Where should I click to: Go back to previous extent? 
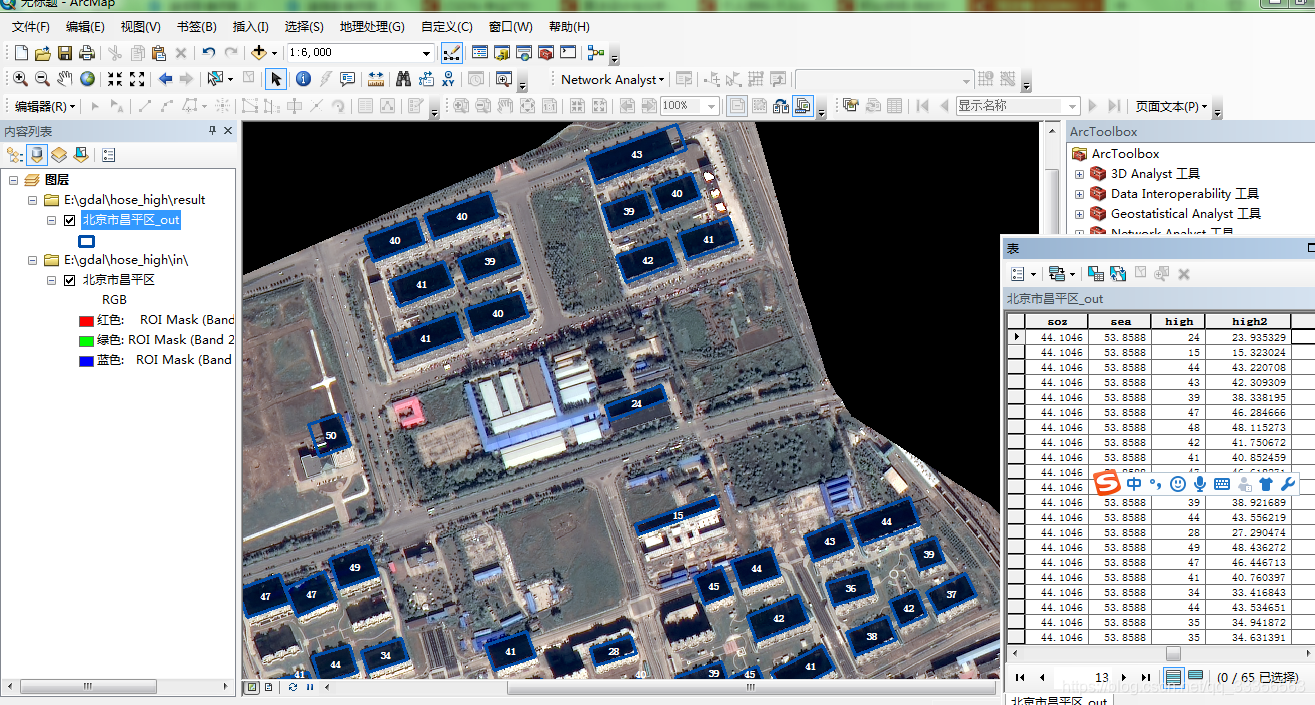165,79
